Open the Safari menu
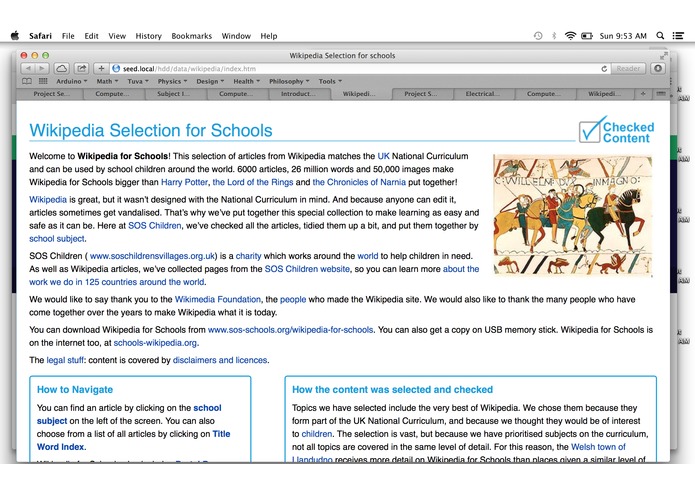Image resolution: width=695 pixels, height=494 pixels. pos(40,36)
